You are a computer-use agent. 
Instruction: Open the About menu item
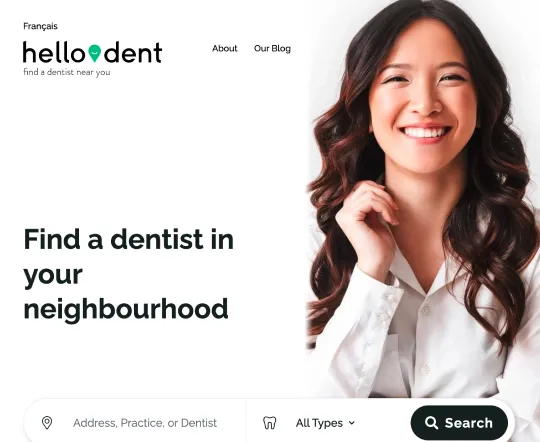(225, 49)
